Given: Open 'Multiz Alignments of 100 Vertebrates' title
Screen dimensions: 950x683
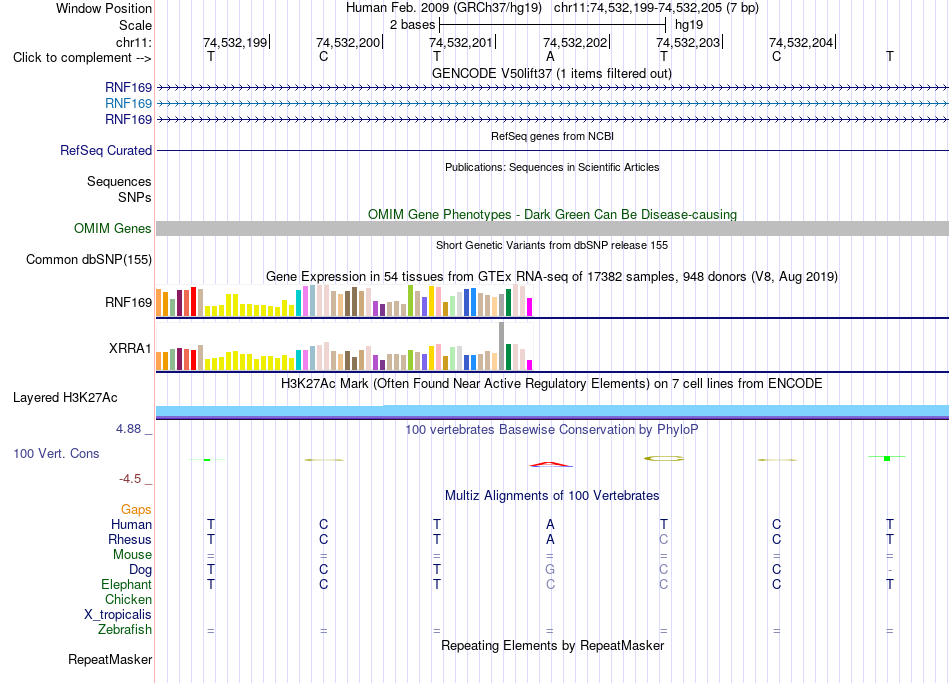Looking at the screenshot, I should pyautogui.click(x=552, y=496).
